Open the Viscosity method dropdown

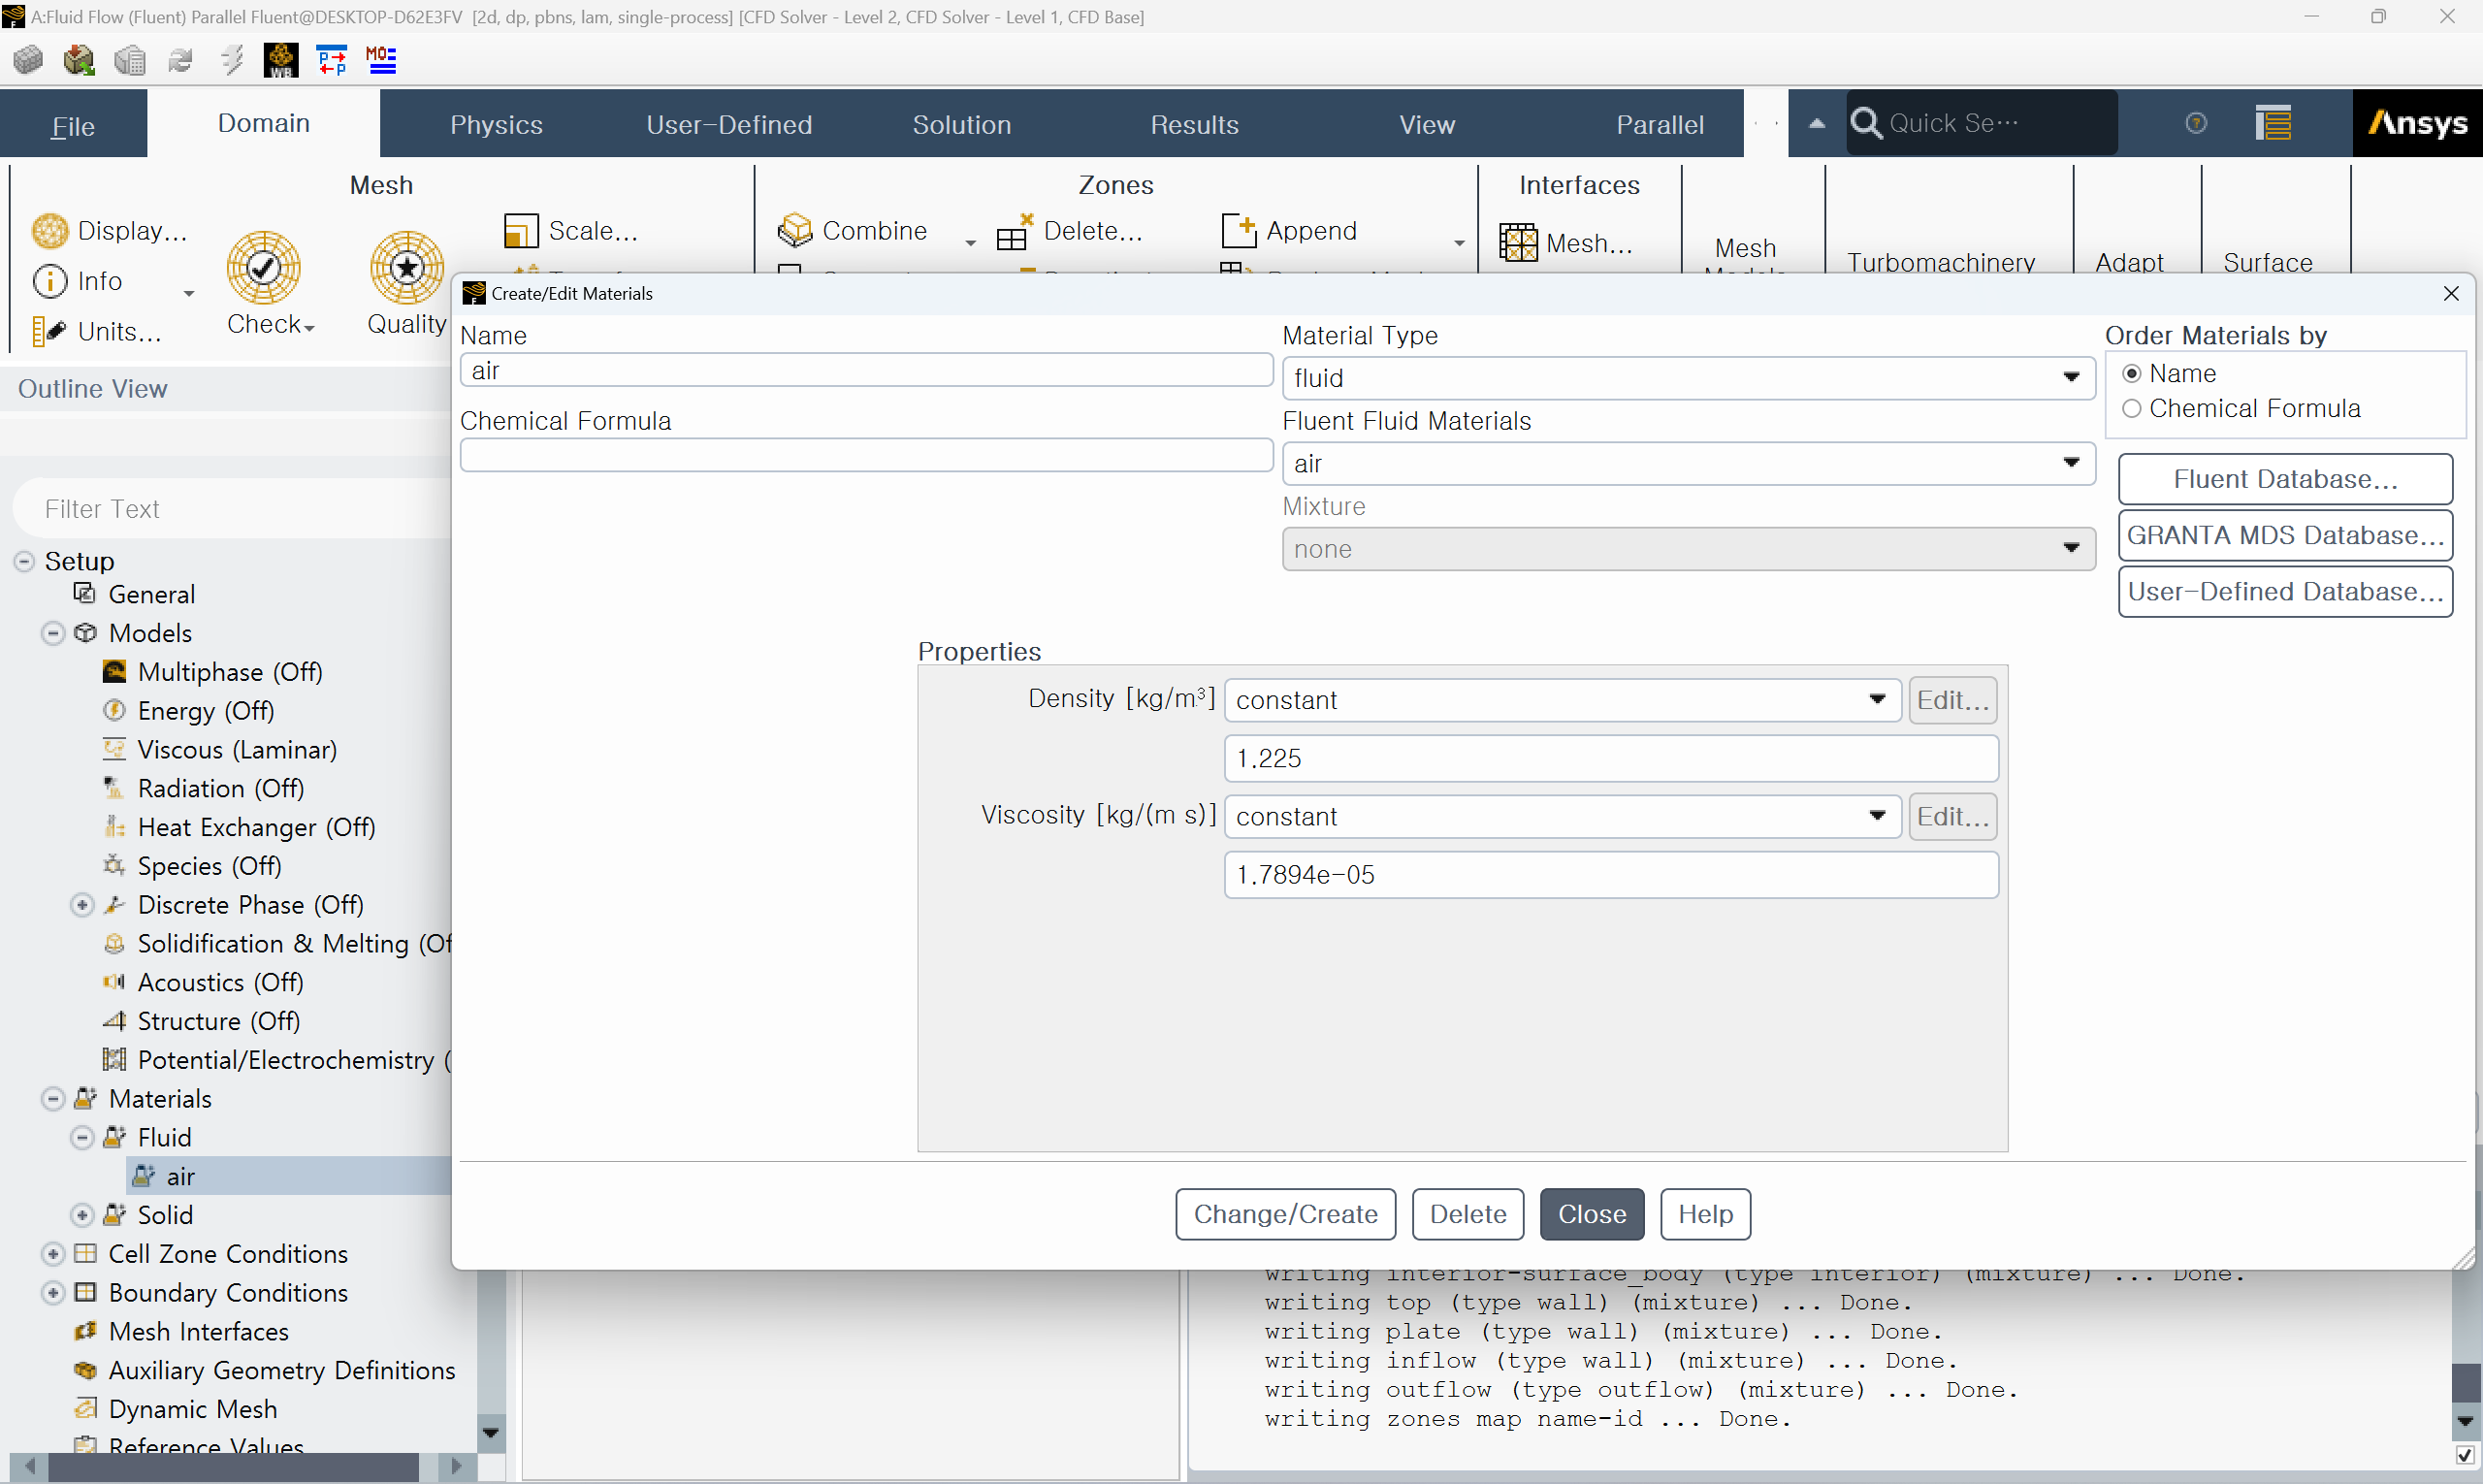(x=1562, y=817)
